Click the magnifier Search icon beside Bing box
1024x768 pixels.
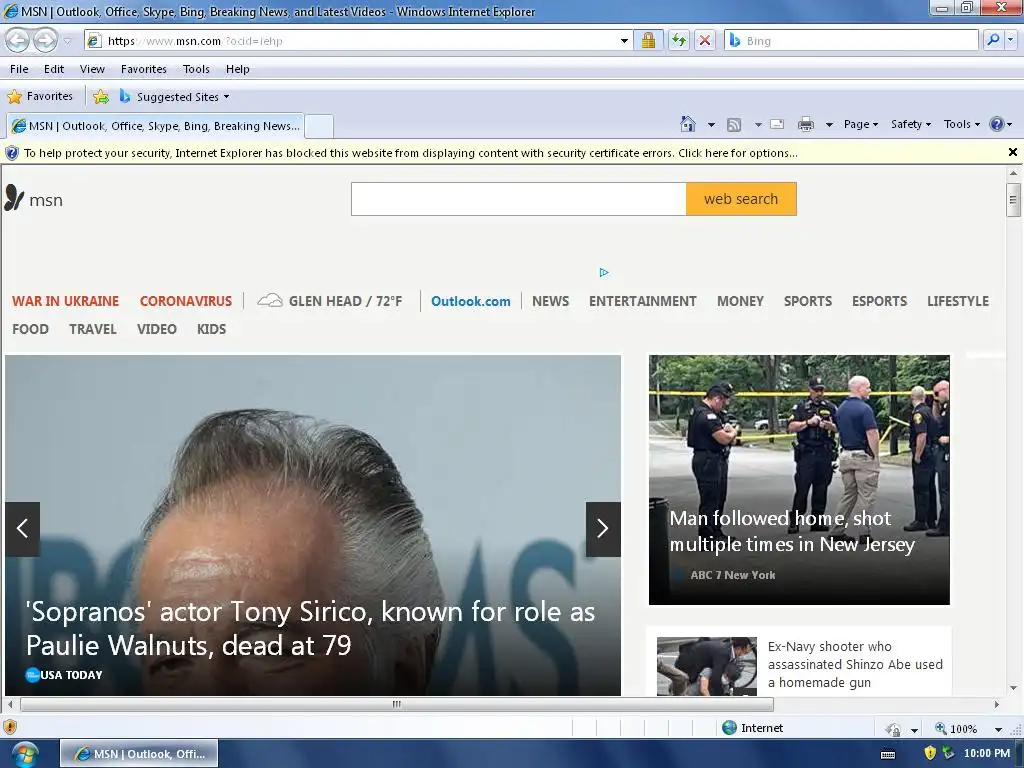point(993,40)
